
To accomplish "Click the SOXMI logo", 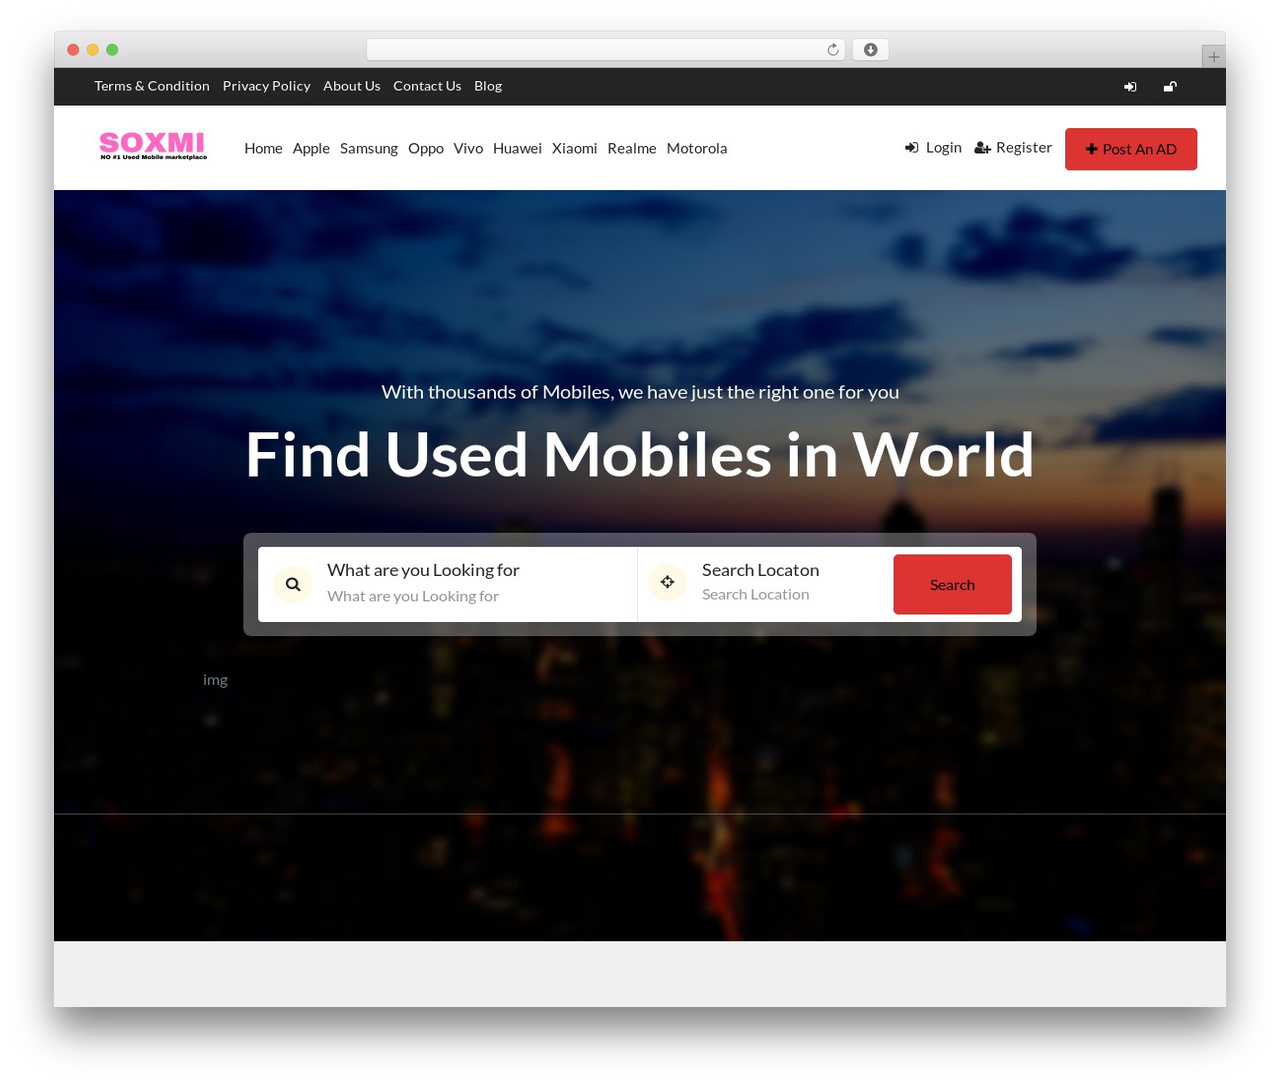I will coord(153,146).
